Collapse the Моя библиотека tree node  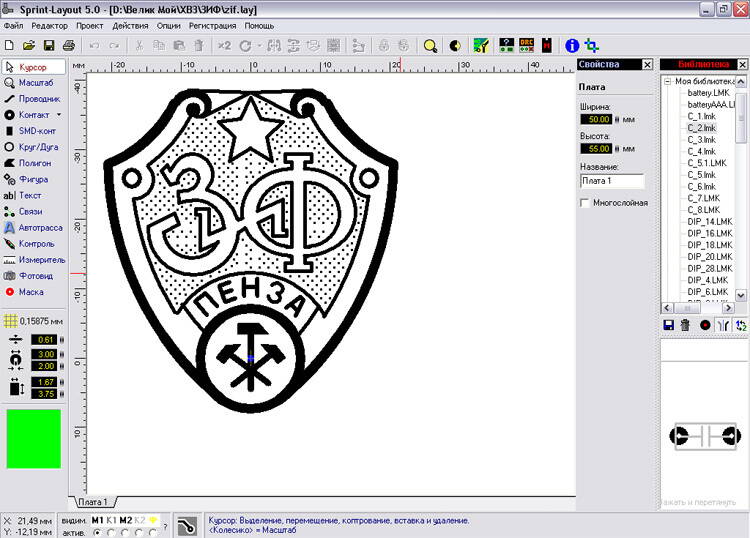(x=667, y=81)
